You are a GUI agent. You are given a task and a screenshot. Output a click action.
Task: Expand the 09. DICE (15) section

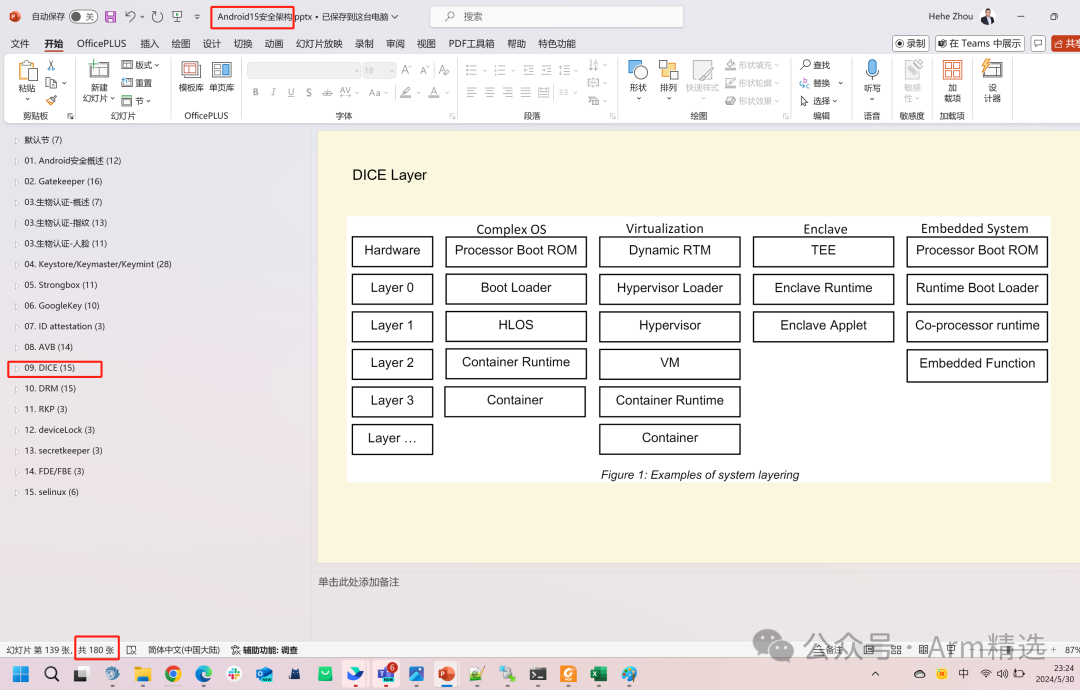coord(15,368)
